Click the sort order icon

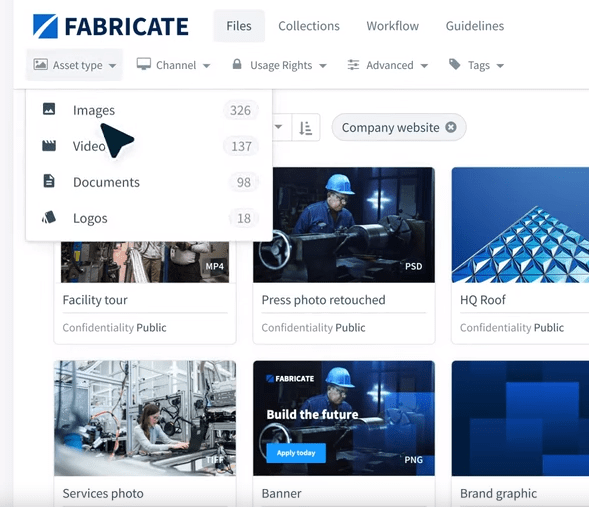point(306,128)
